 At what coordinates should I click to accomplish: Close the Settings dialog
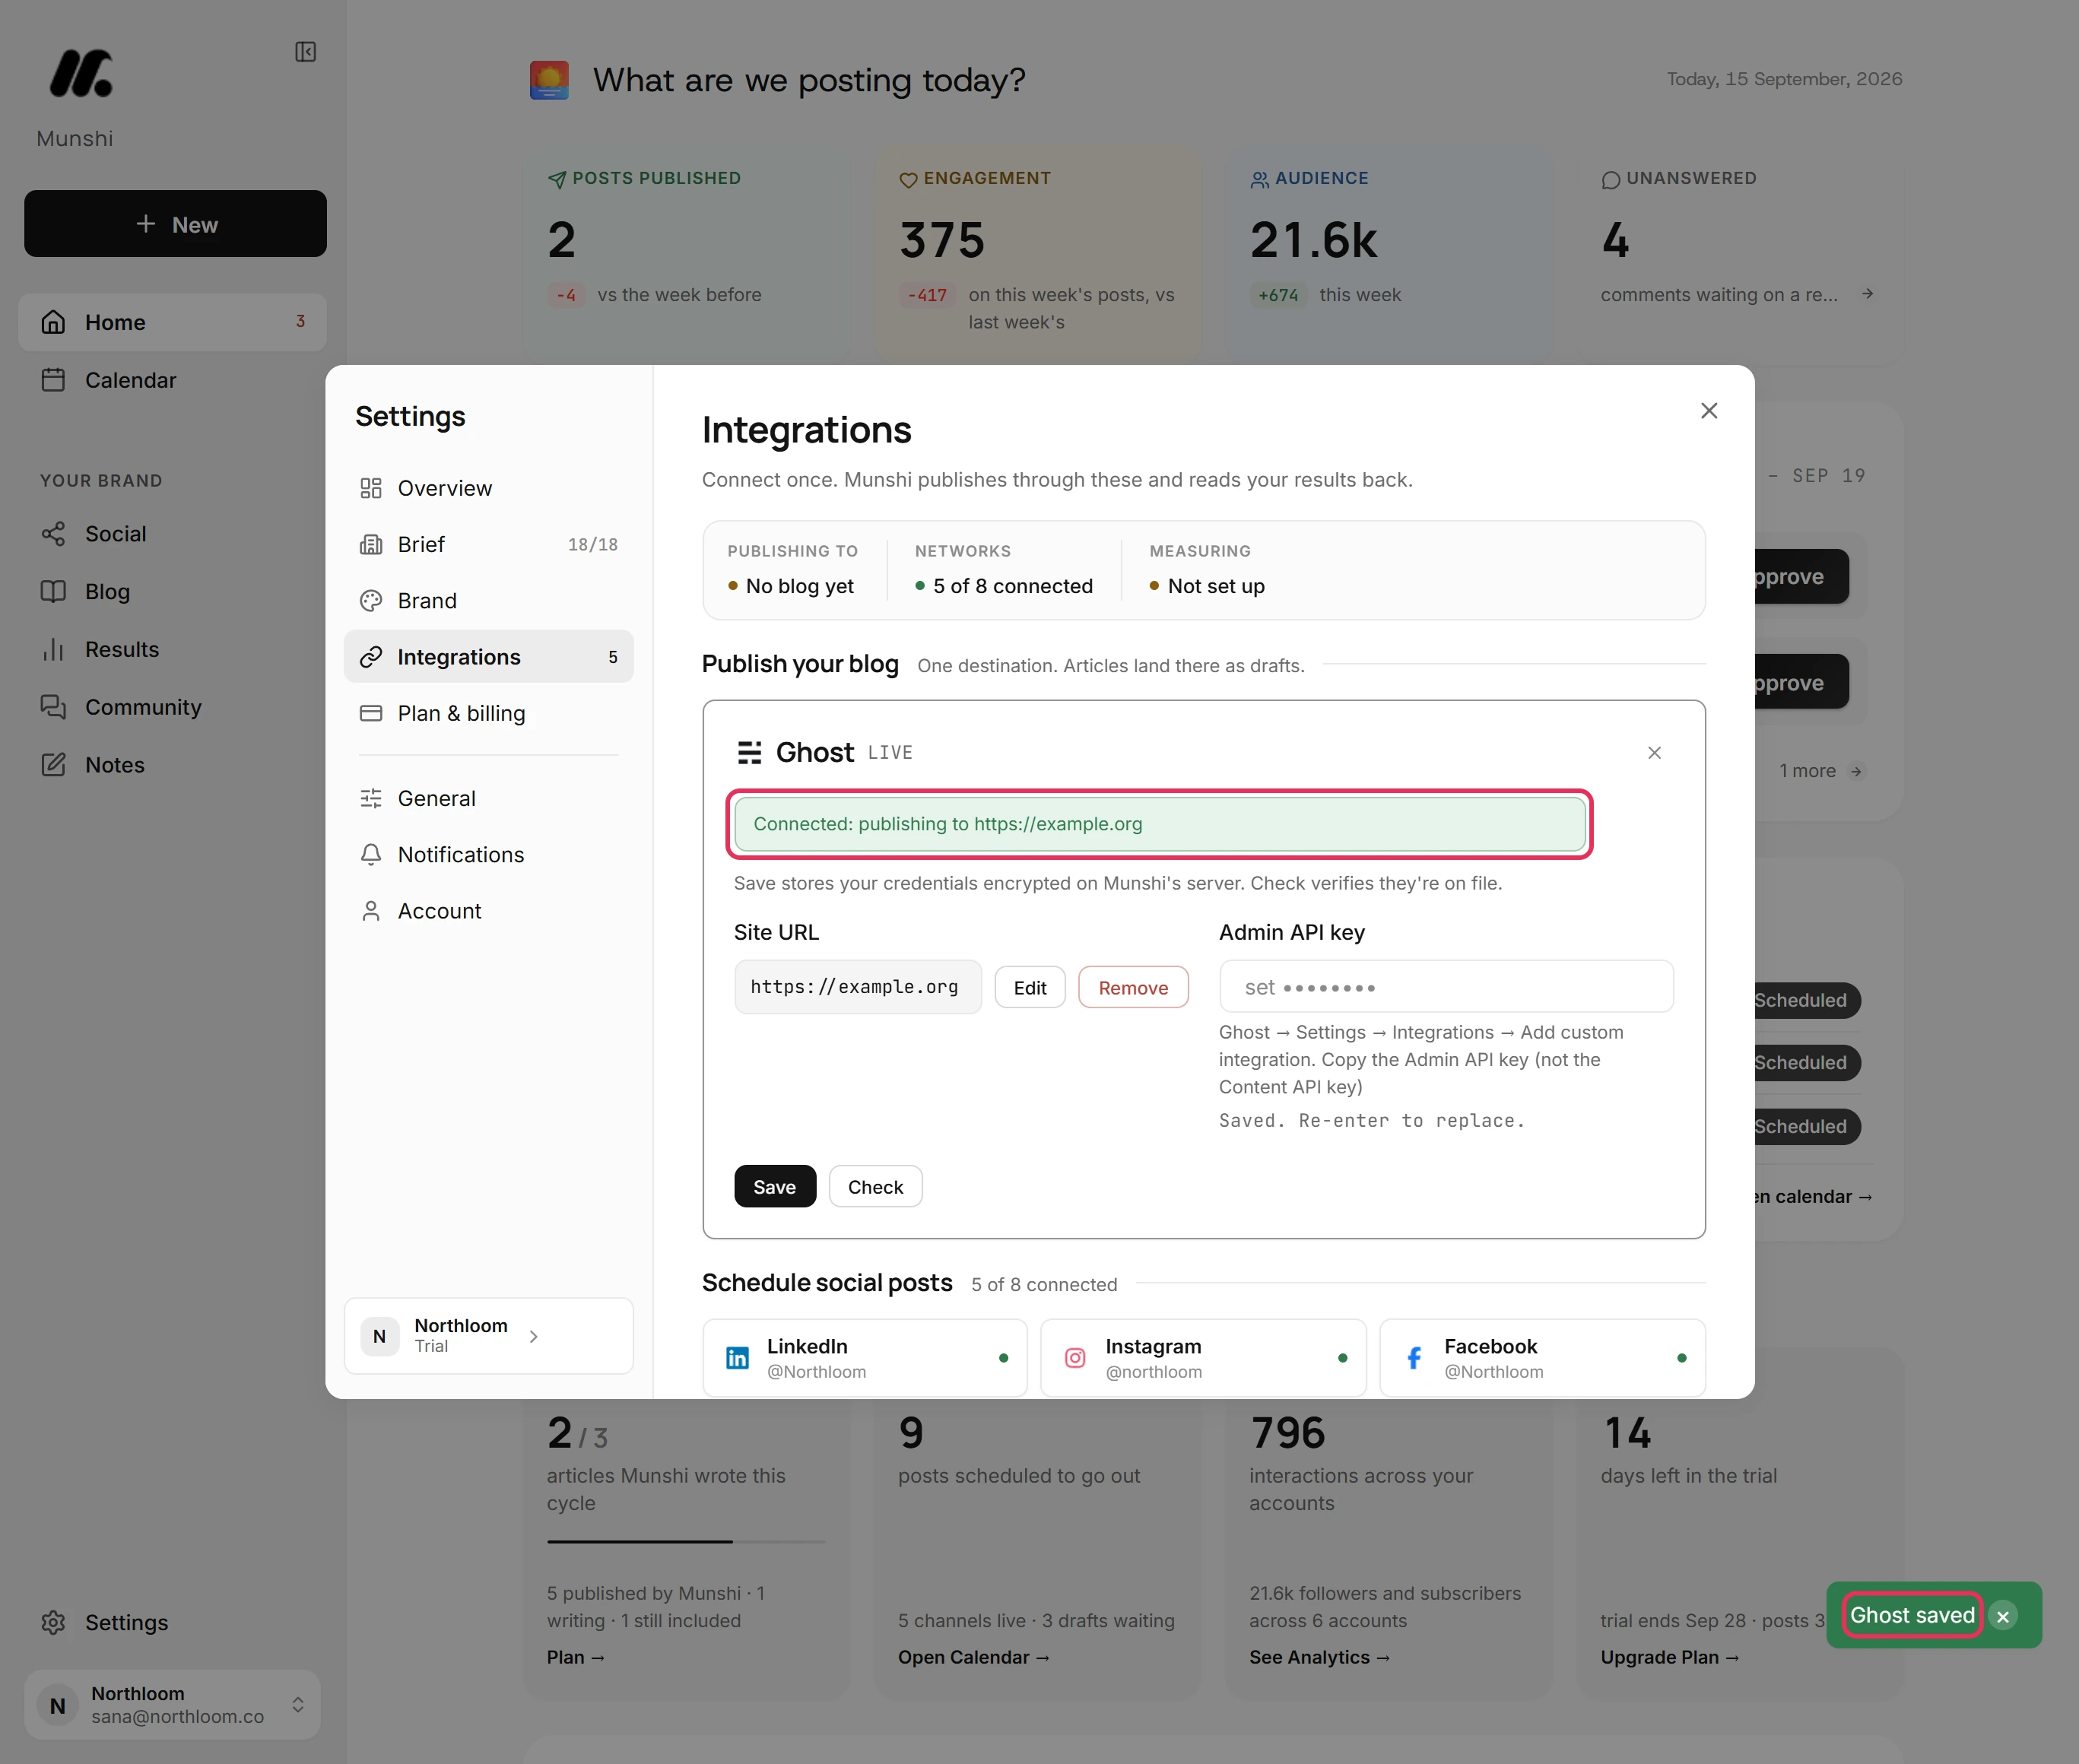point(1709,411)
